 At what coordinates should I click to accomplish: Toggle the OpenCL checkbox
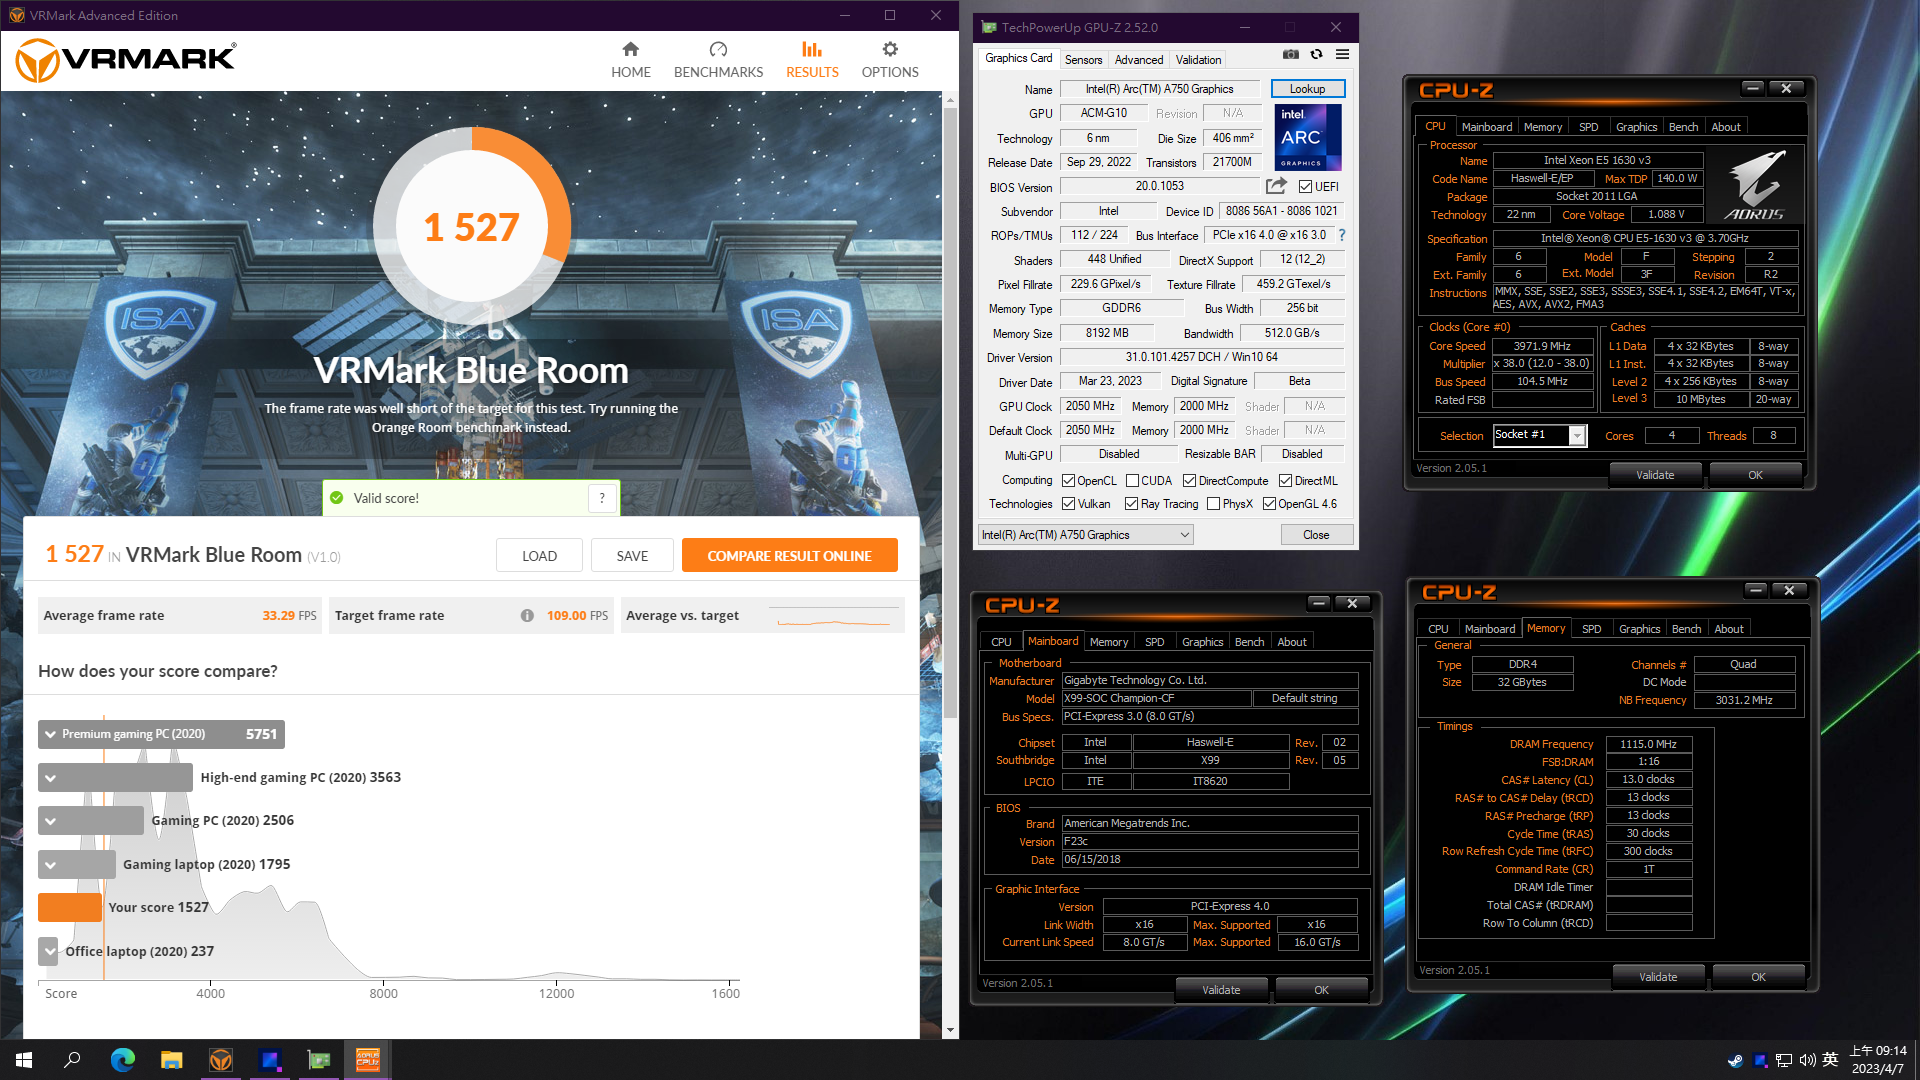(1068, 481)
